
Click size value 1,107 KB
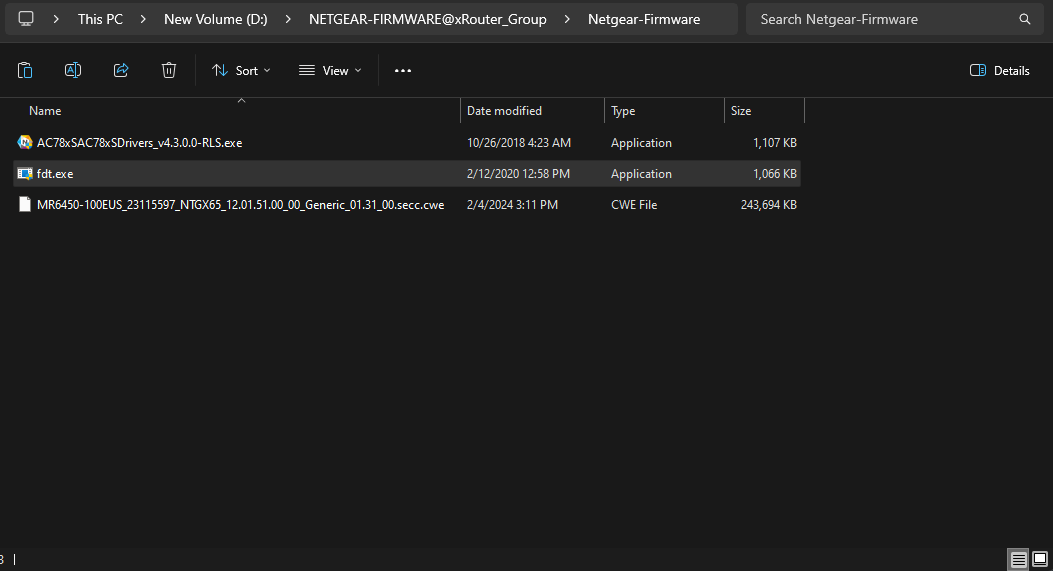(775, 142)
